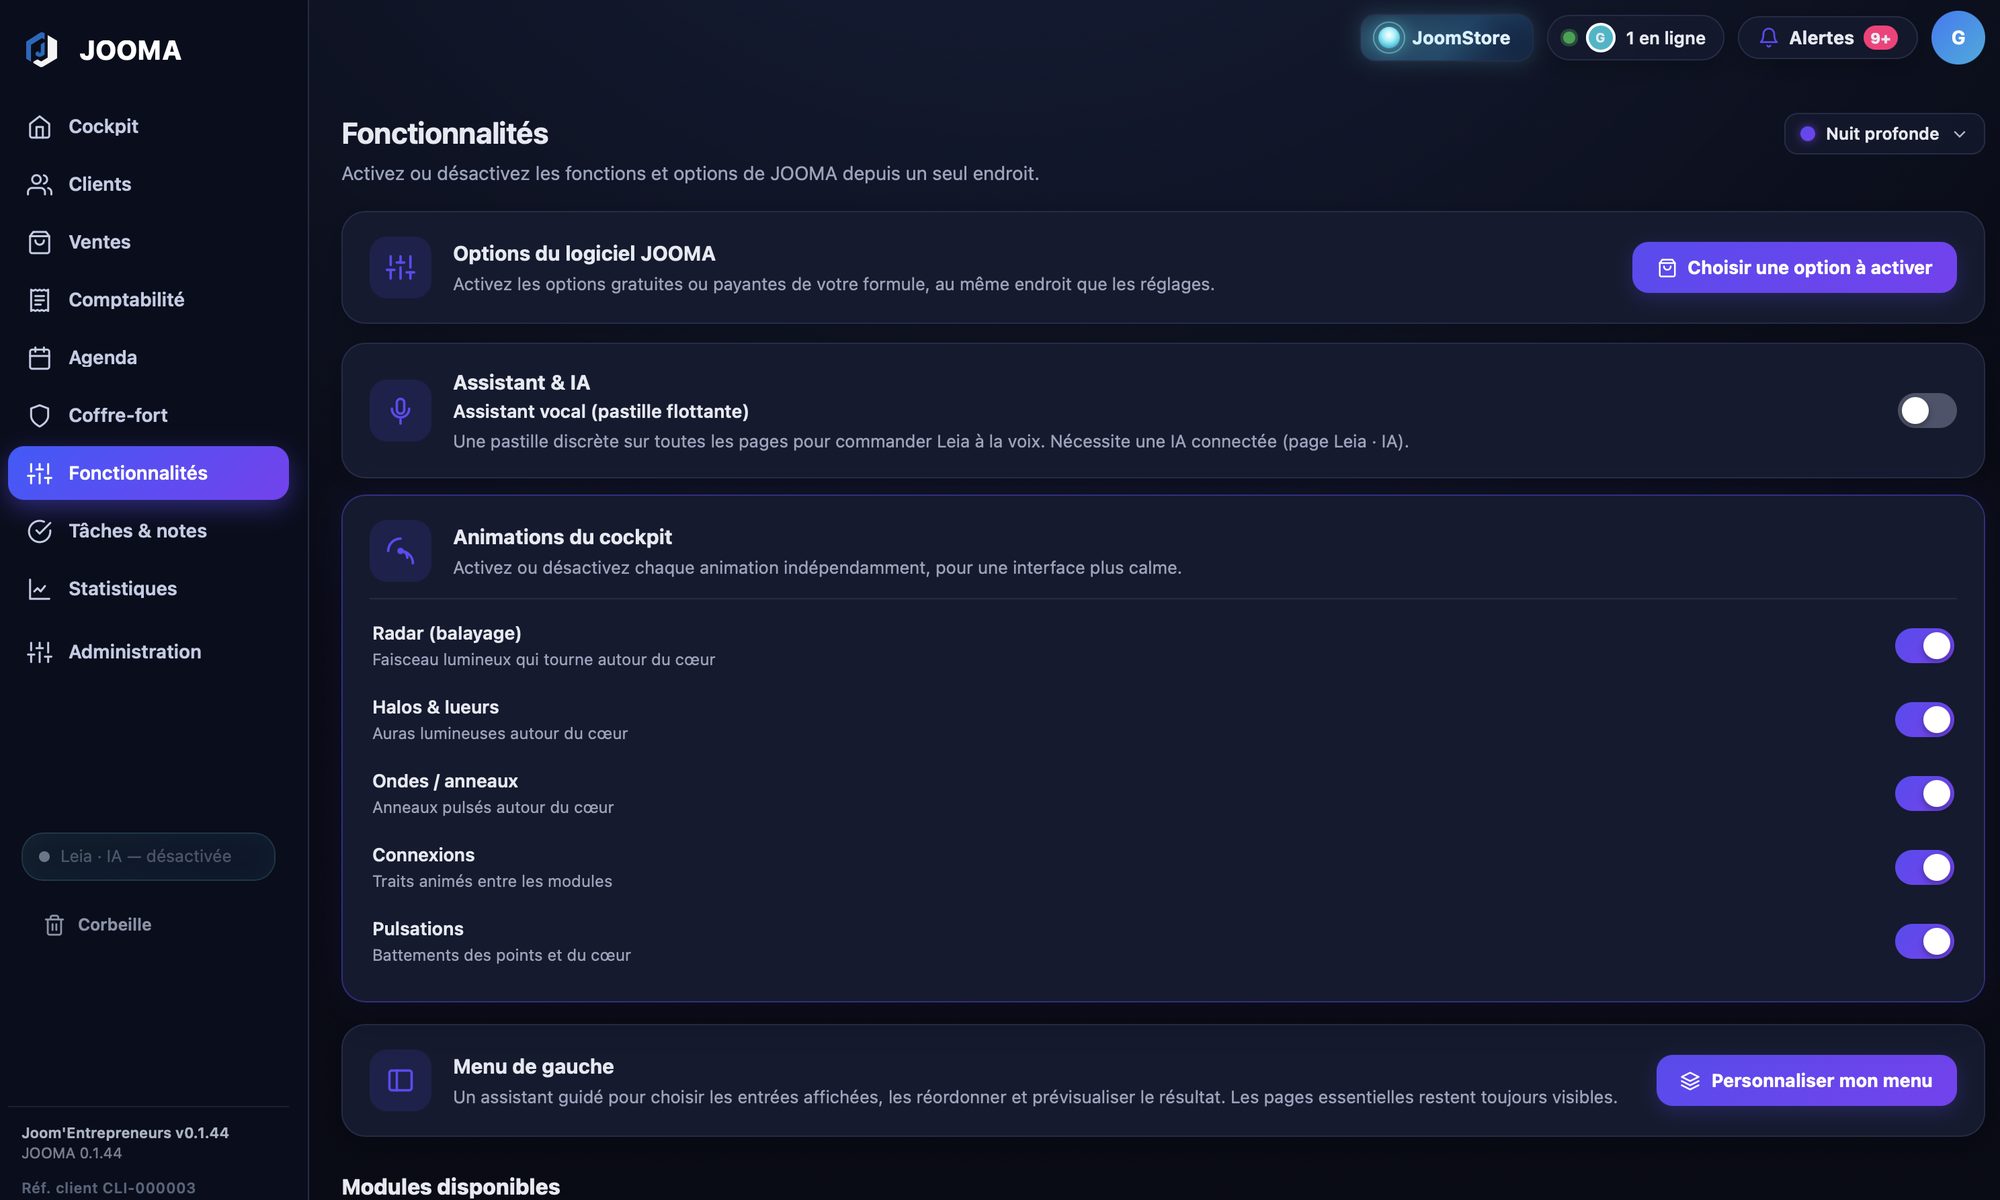Viewport: 2000px width, 1200px height.
Task: Click the Menu de gauche panel icon
Action: [x=400, y=1080]
